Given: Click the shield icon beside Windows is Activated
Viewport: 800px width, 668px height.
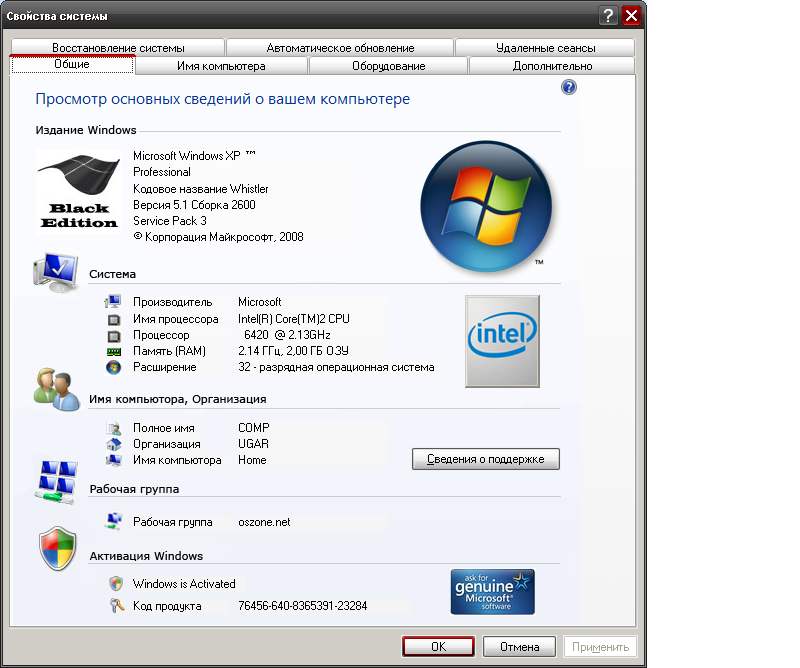Looking at the screenshot, I should pyautogui.click(x=116, y=583).
